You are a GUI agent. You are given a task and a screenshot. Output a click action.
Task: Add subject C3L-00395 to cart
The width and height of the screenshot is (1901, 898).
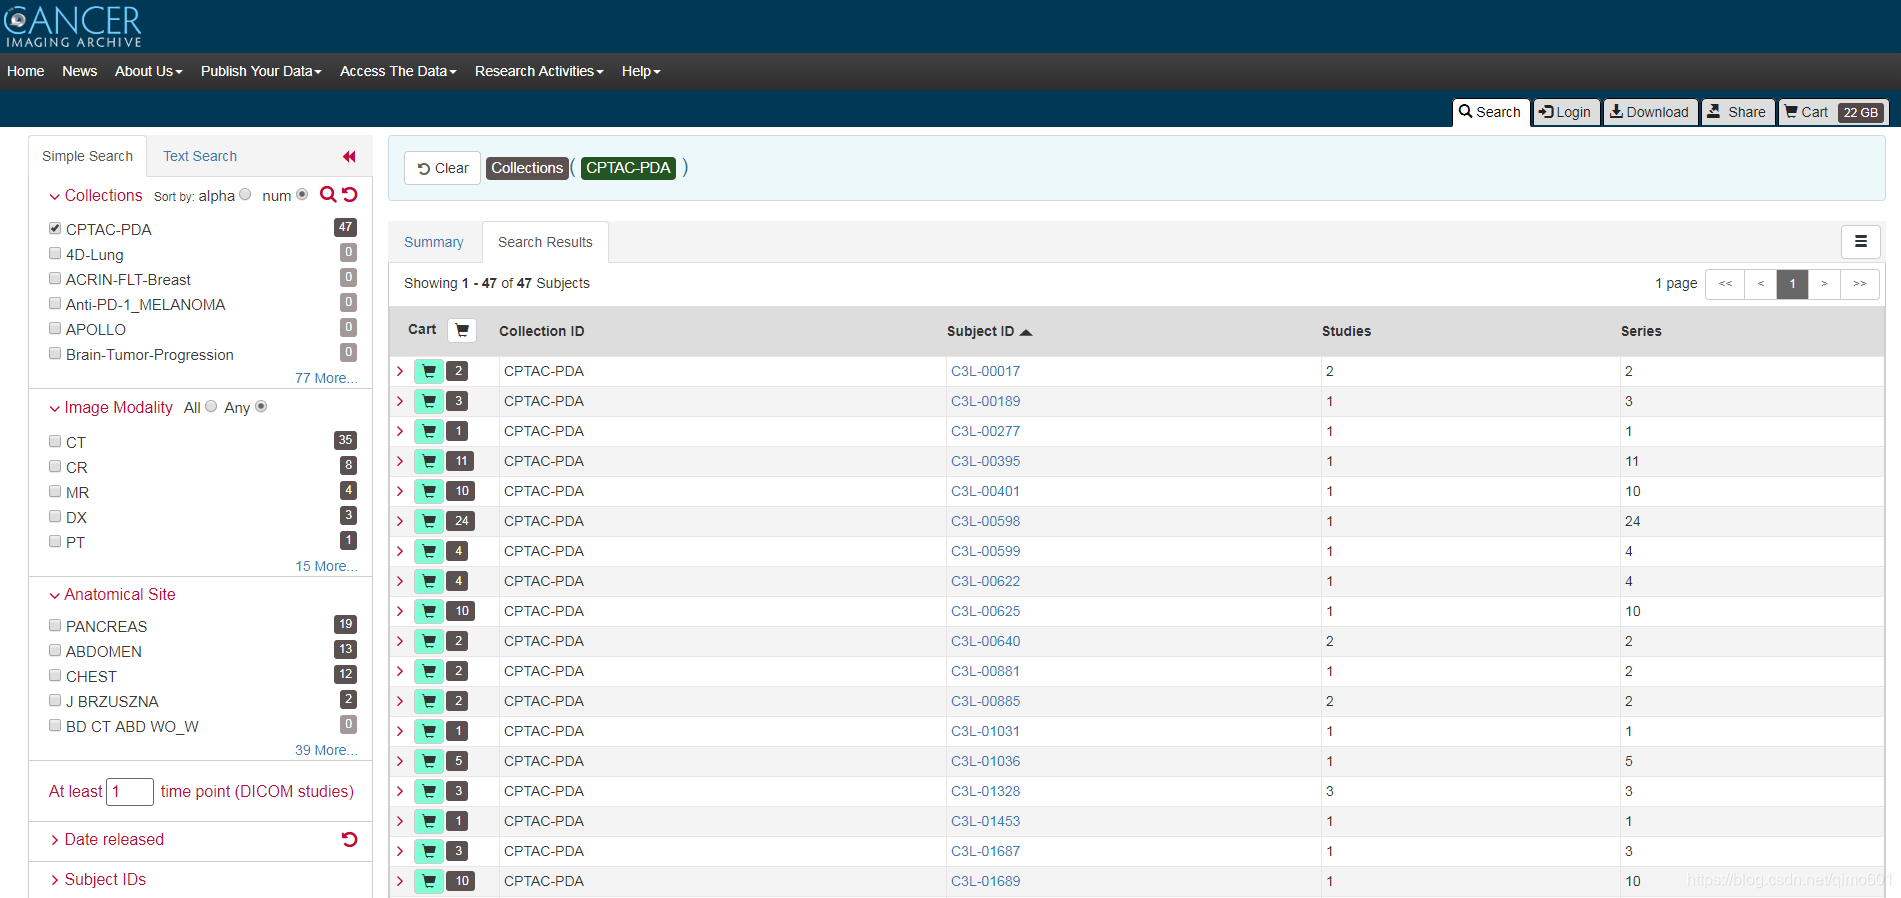[429, 461]
